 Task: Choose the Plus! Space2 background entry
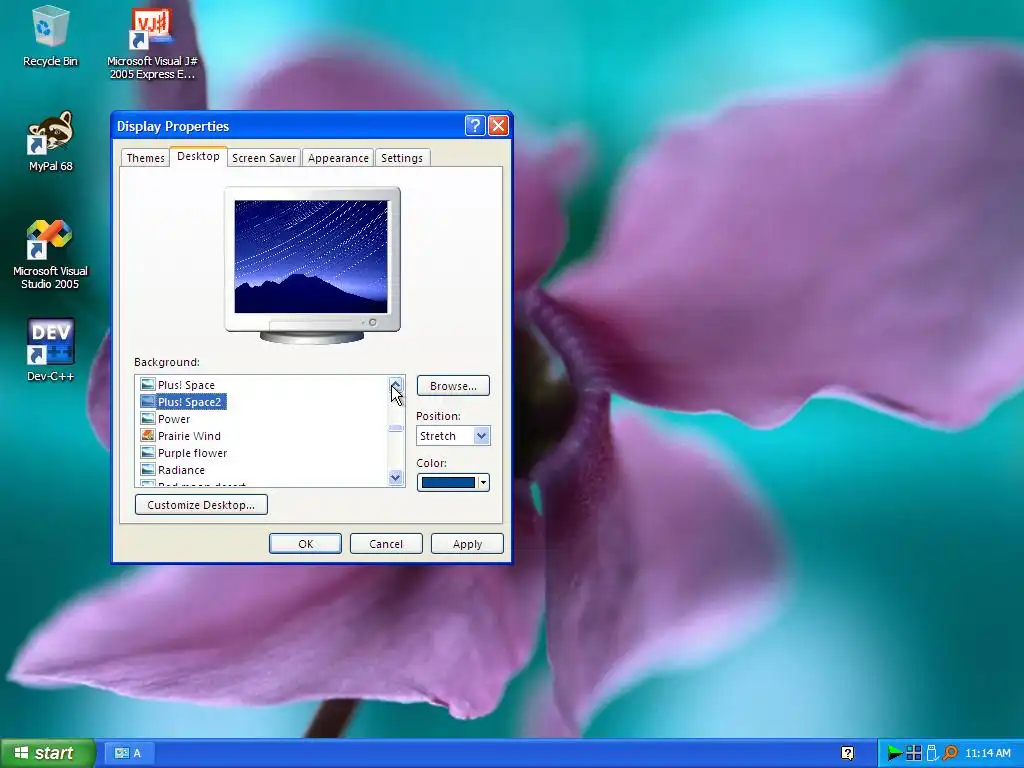(x=189, y=402)
